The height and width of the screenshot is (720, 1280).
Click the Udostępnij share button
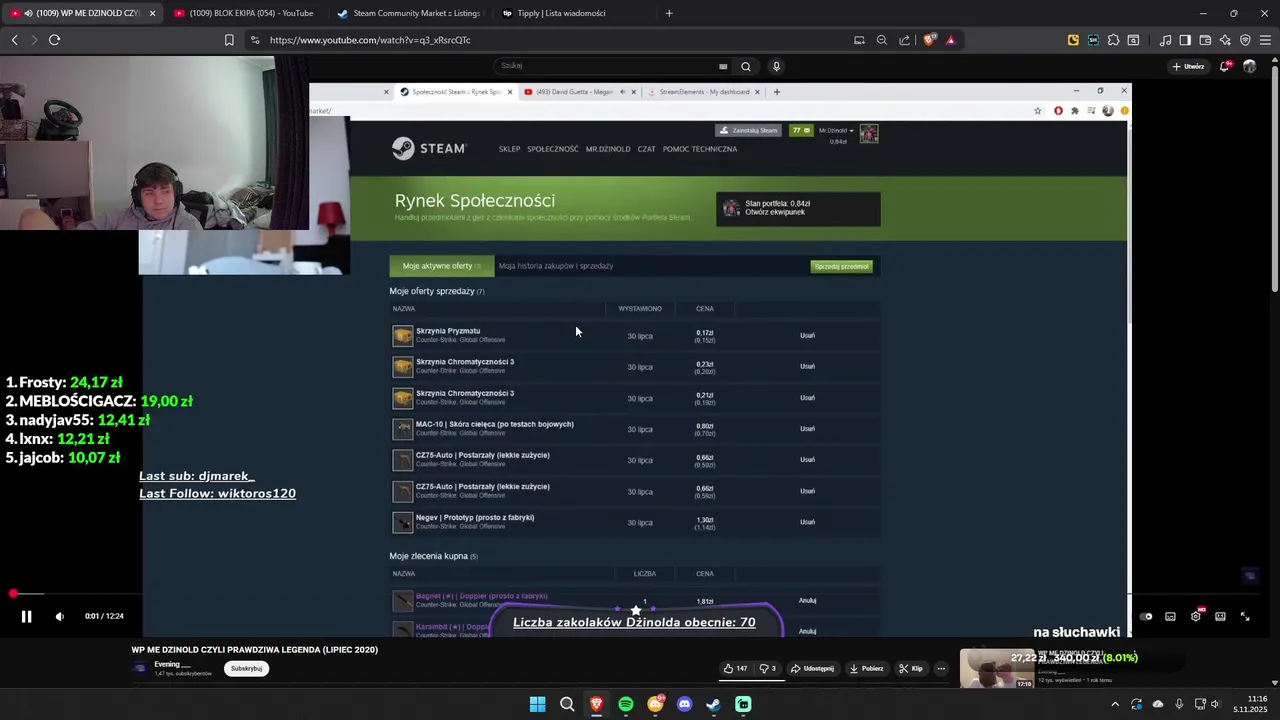tap(812, 669)
